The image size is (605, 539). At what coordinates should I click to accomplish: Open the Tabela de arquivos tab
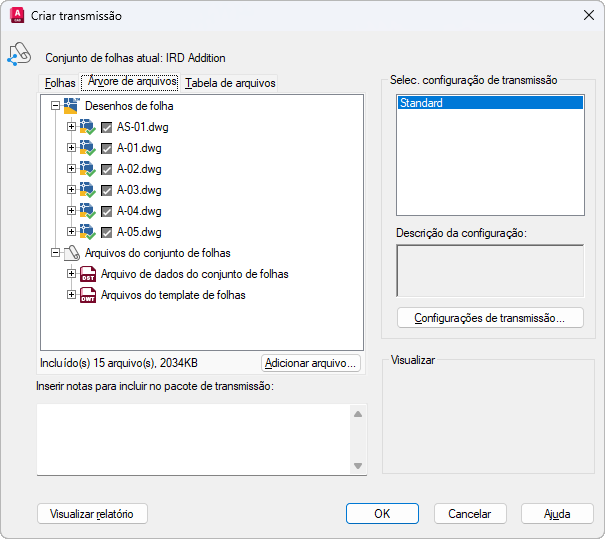click(x=230, y=83)
